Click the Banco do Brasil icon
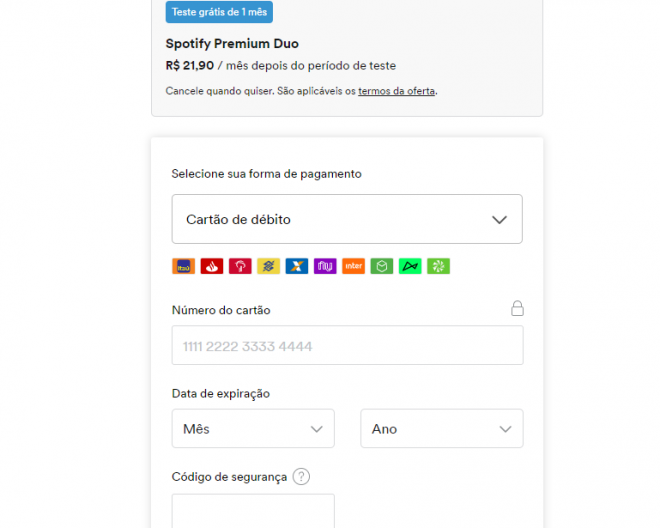 point(269,266)
